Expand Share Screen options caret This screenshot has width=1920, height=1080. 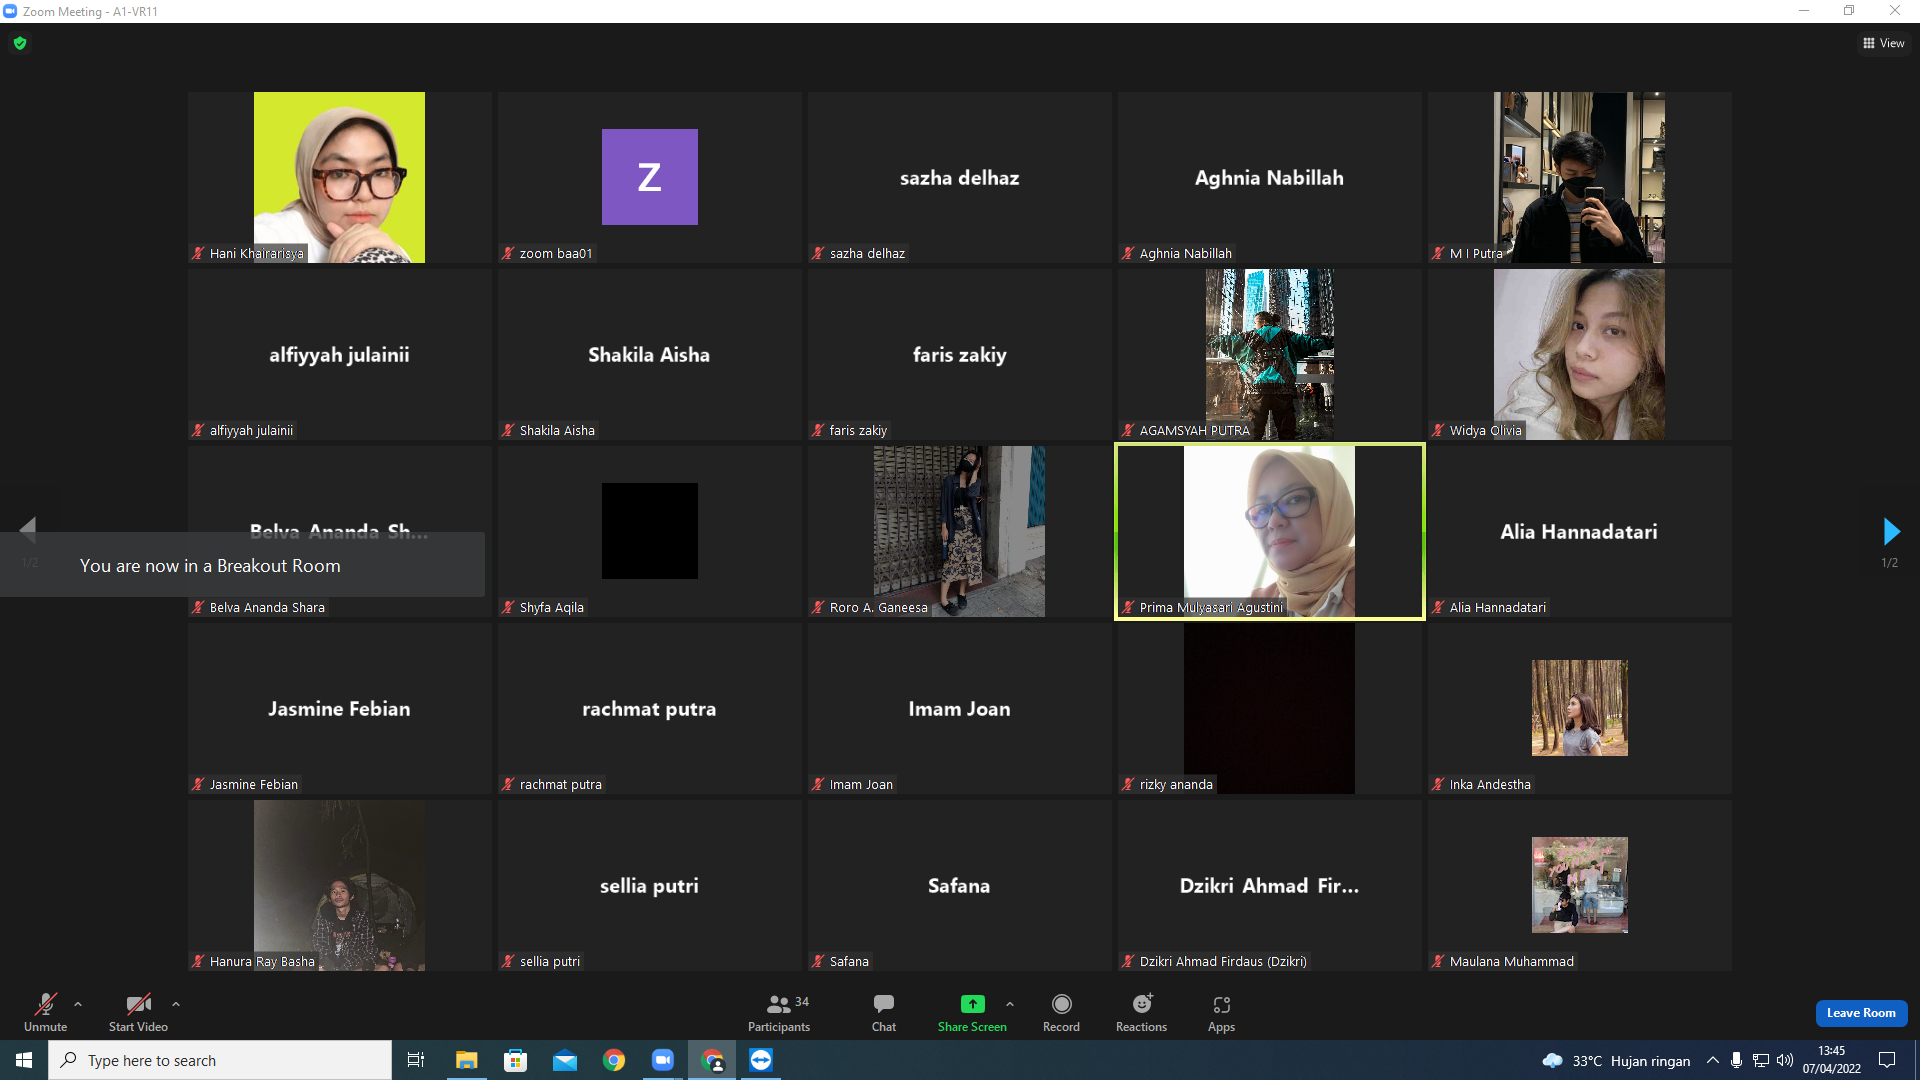click(1010, 1004)
